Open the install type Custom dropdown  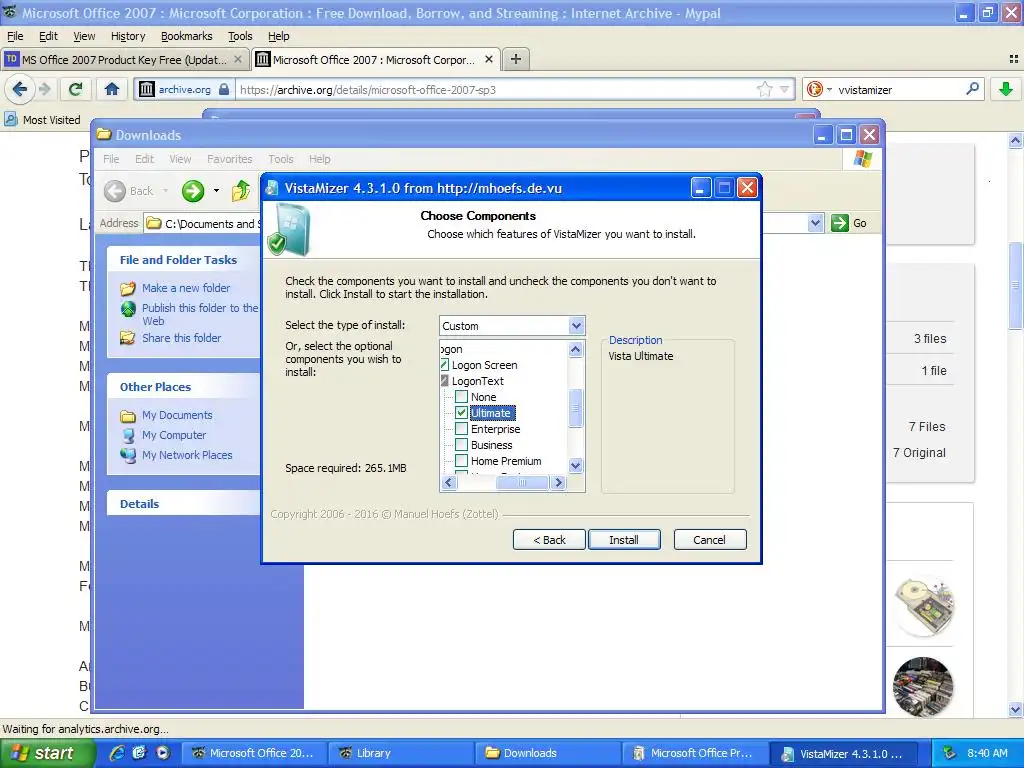[x=576, y=326]
